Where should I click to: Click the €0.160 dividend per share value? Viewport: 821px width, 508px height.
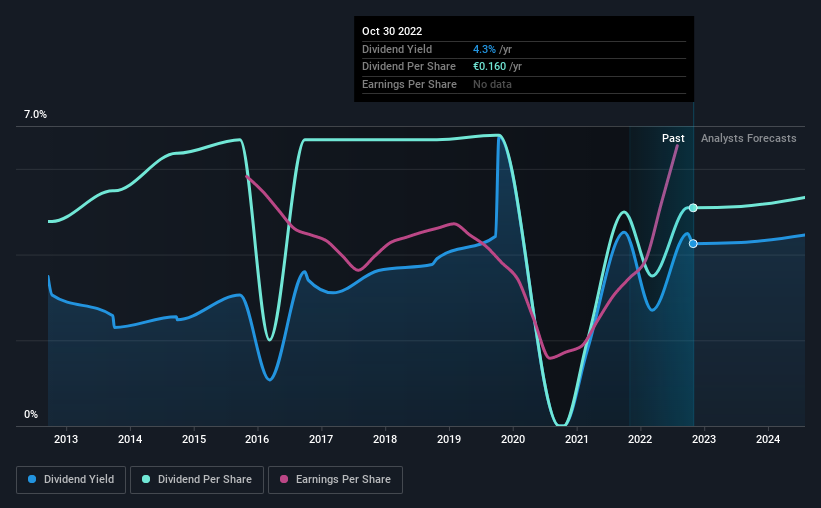point(490,67)
